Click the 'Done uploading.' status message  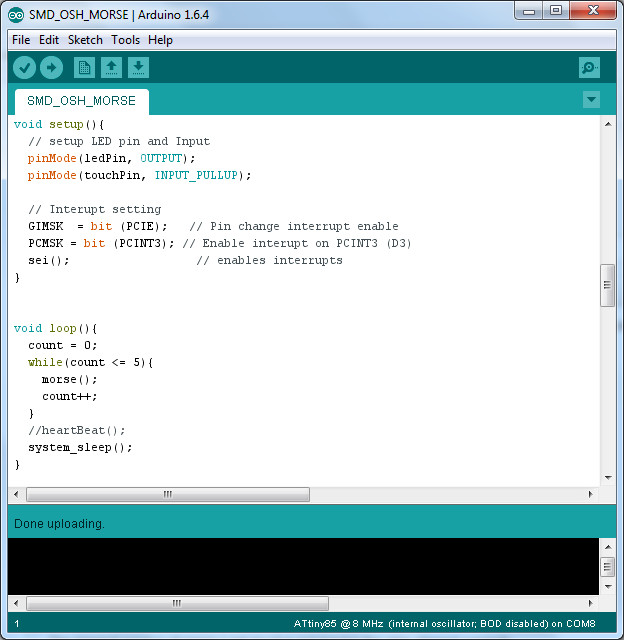pyautogui.click(x=59, y=524)
